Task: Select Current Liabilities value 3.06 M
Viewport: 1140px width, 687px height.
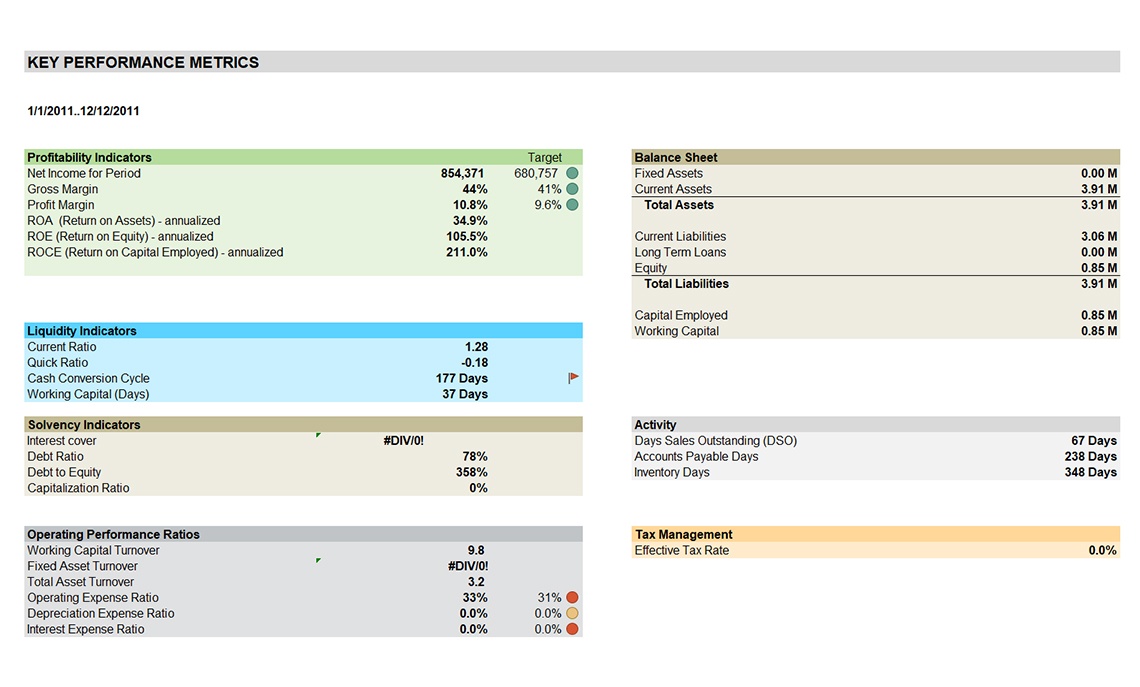Action: point(1099,237)
